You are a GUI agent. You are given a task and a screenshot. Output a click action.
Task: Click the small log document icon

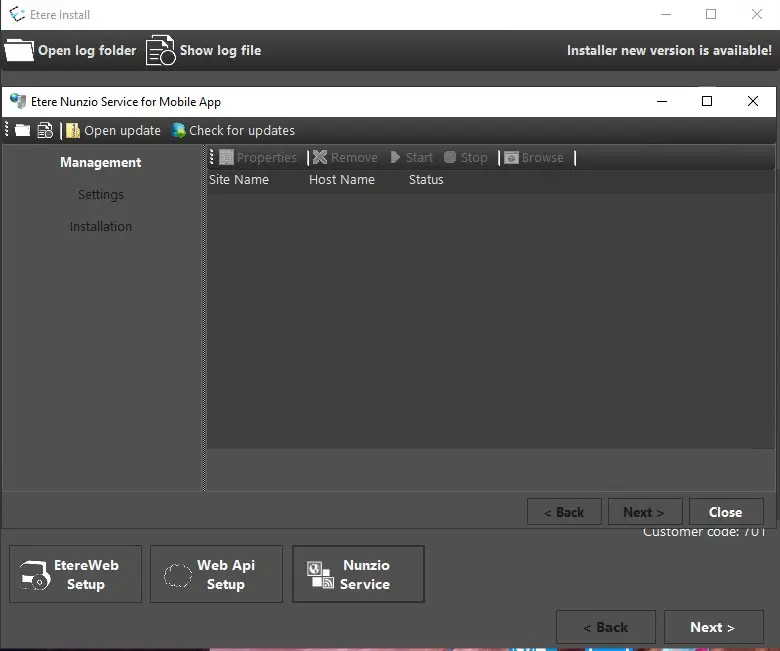(45, 131)
